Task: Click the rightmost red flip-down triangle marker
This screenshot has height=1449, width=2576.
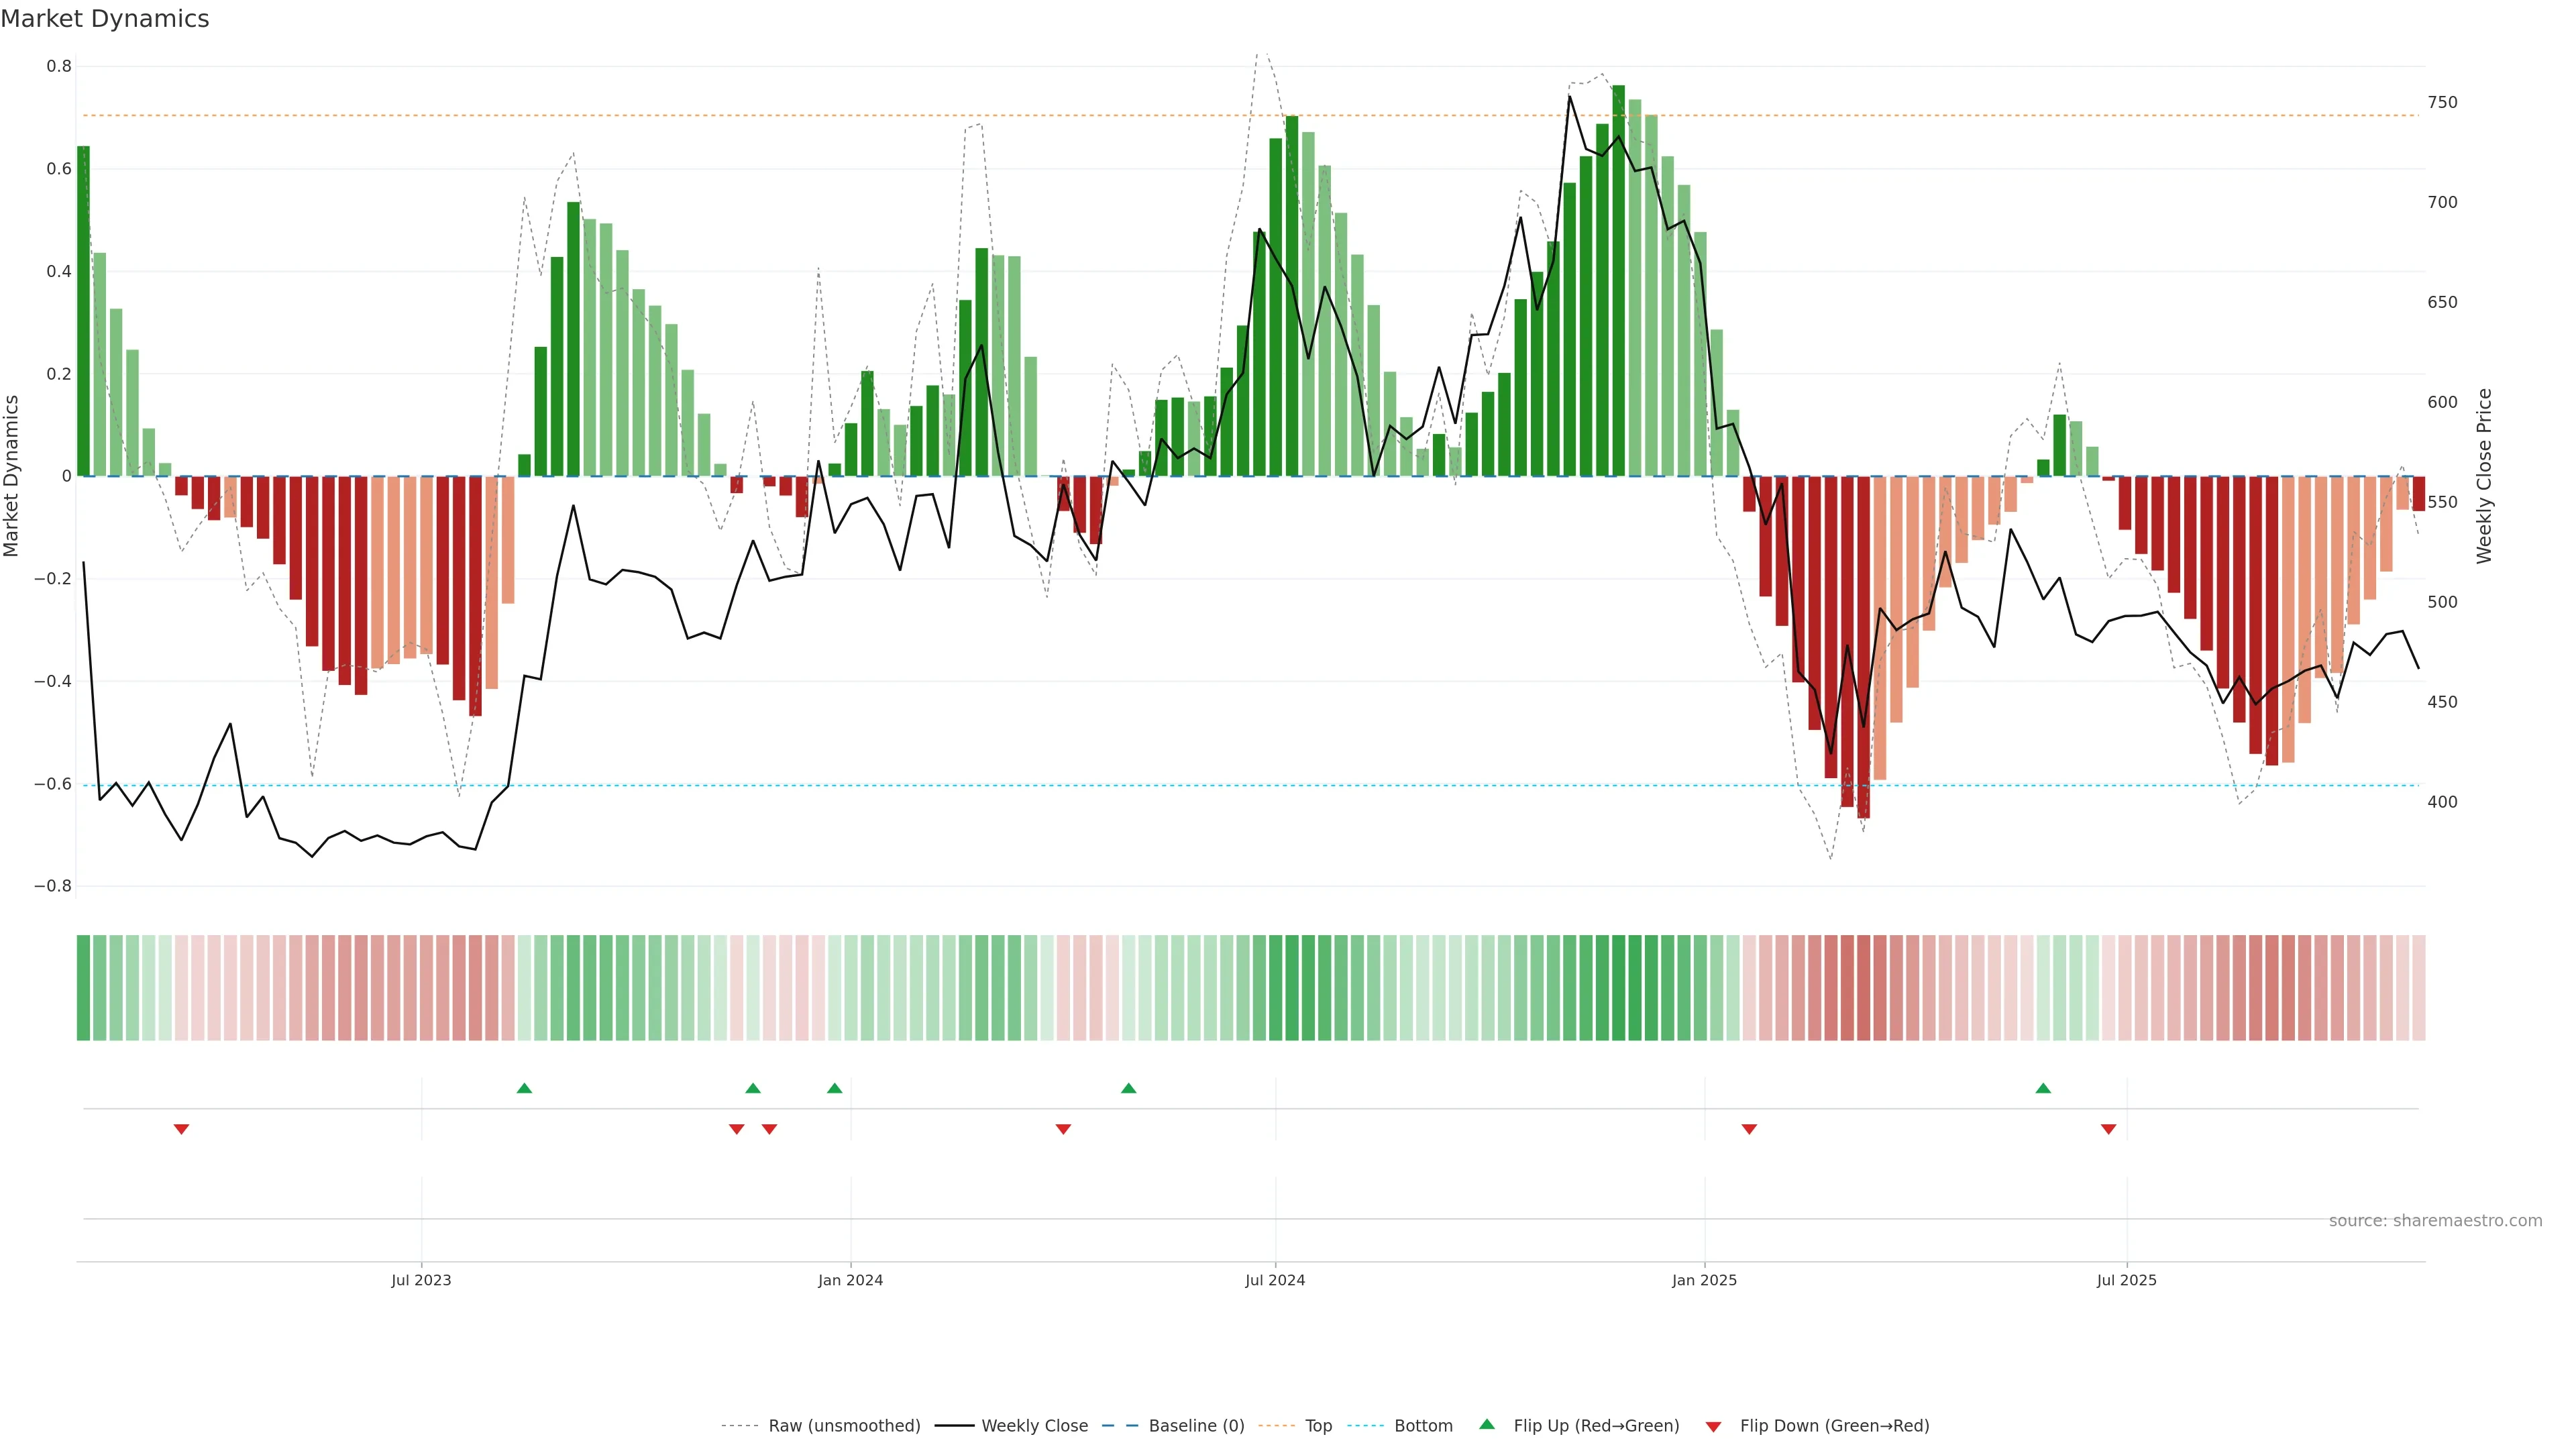Action: tap(2108, 1129)
